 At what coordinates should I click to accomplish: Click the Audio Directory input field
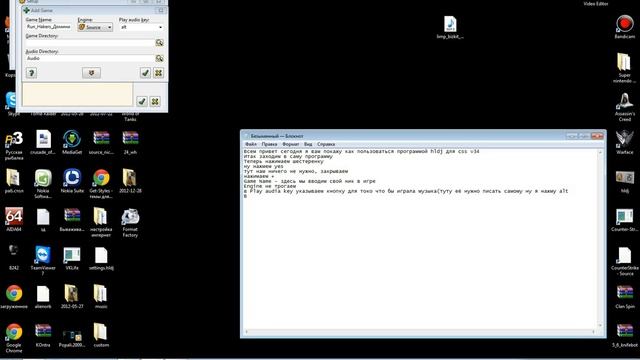(90, 58)
